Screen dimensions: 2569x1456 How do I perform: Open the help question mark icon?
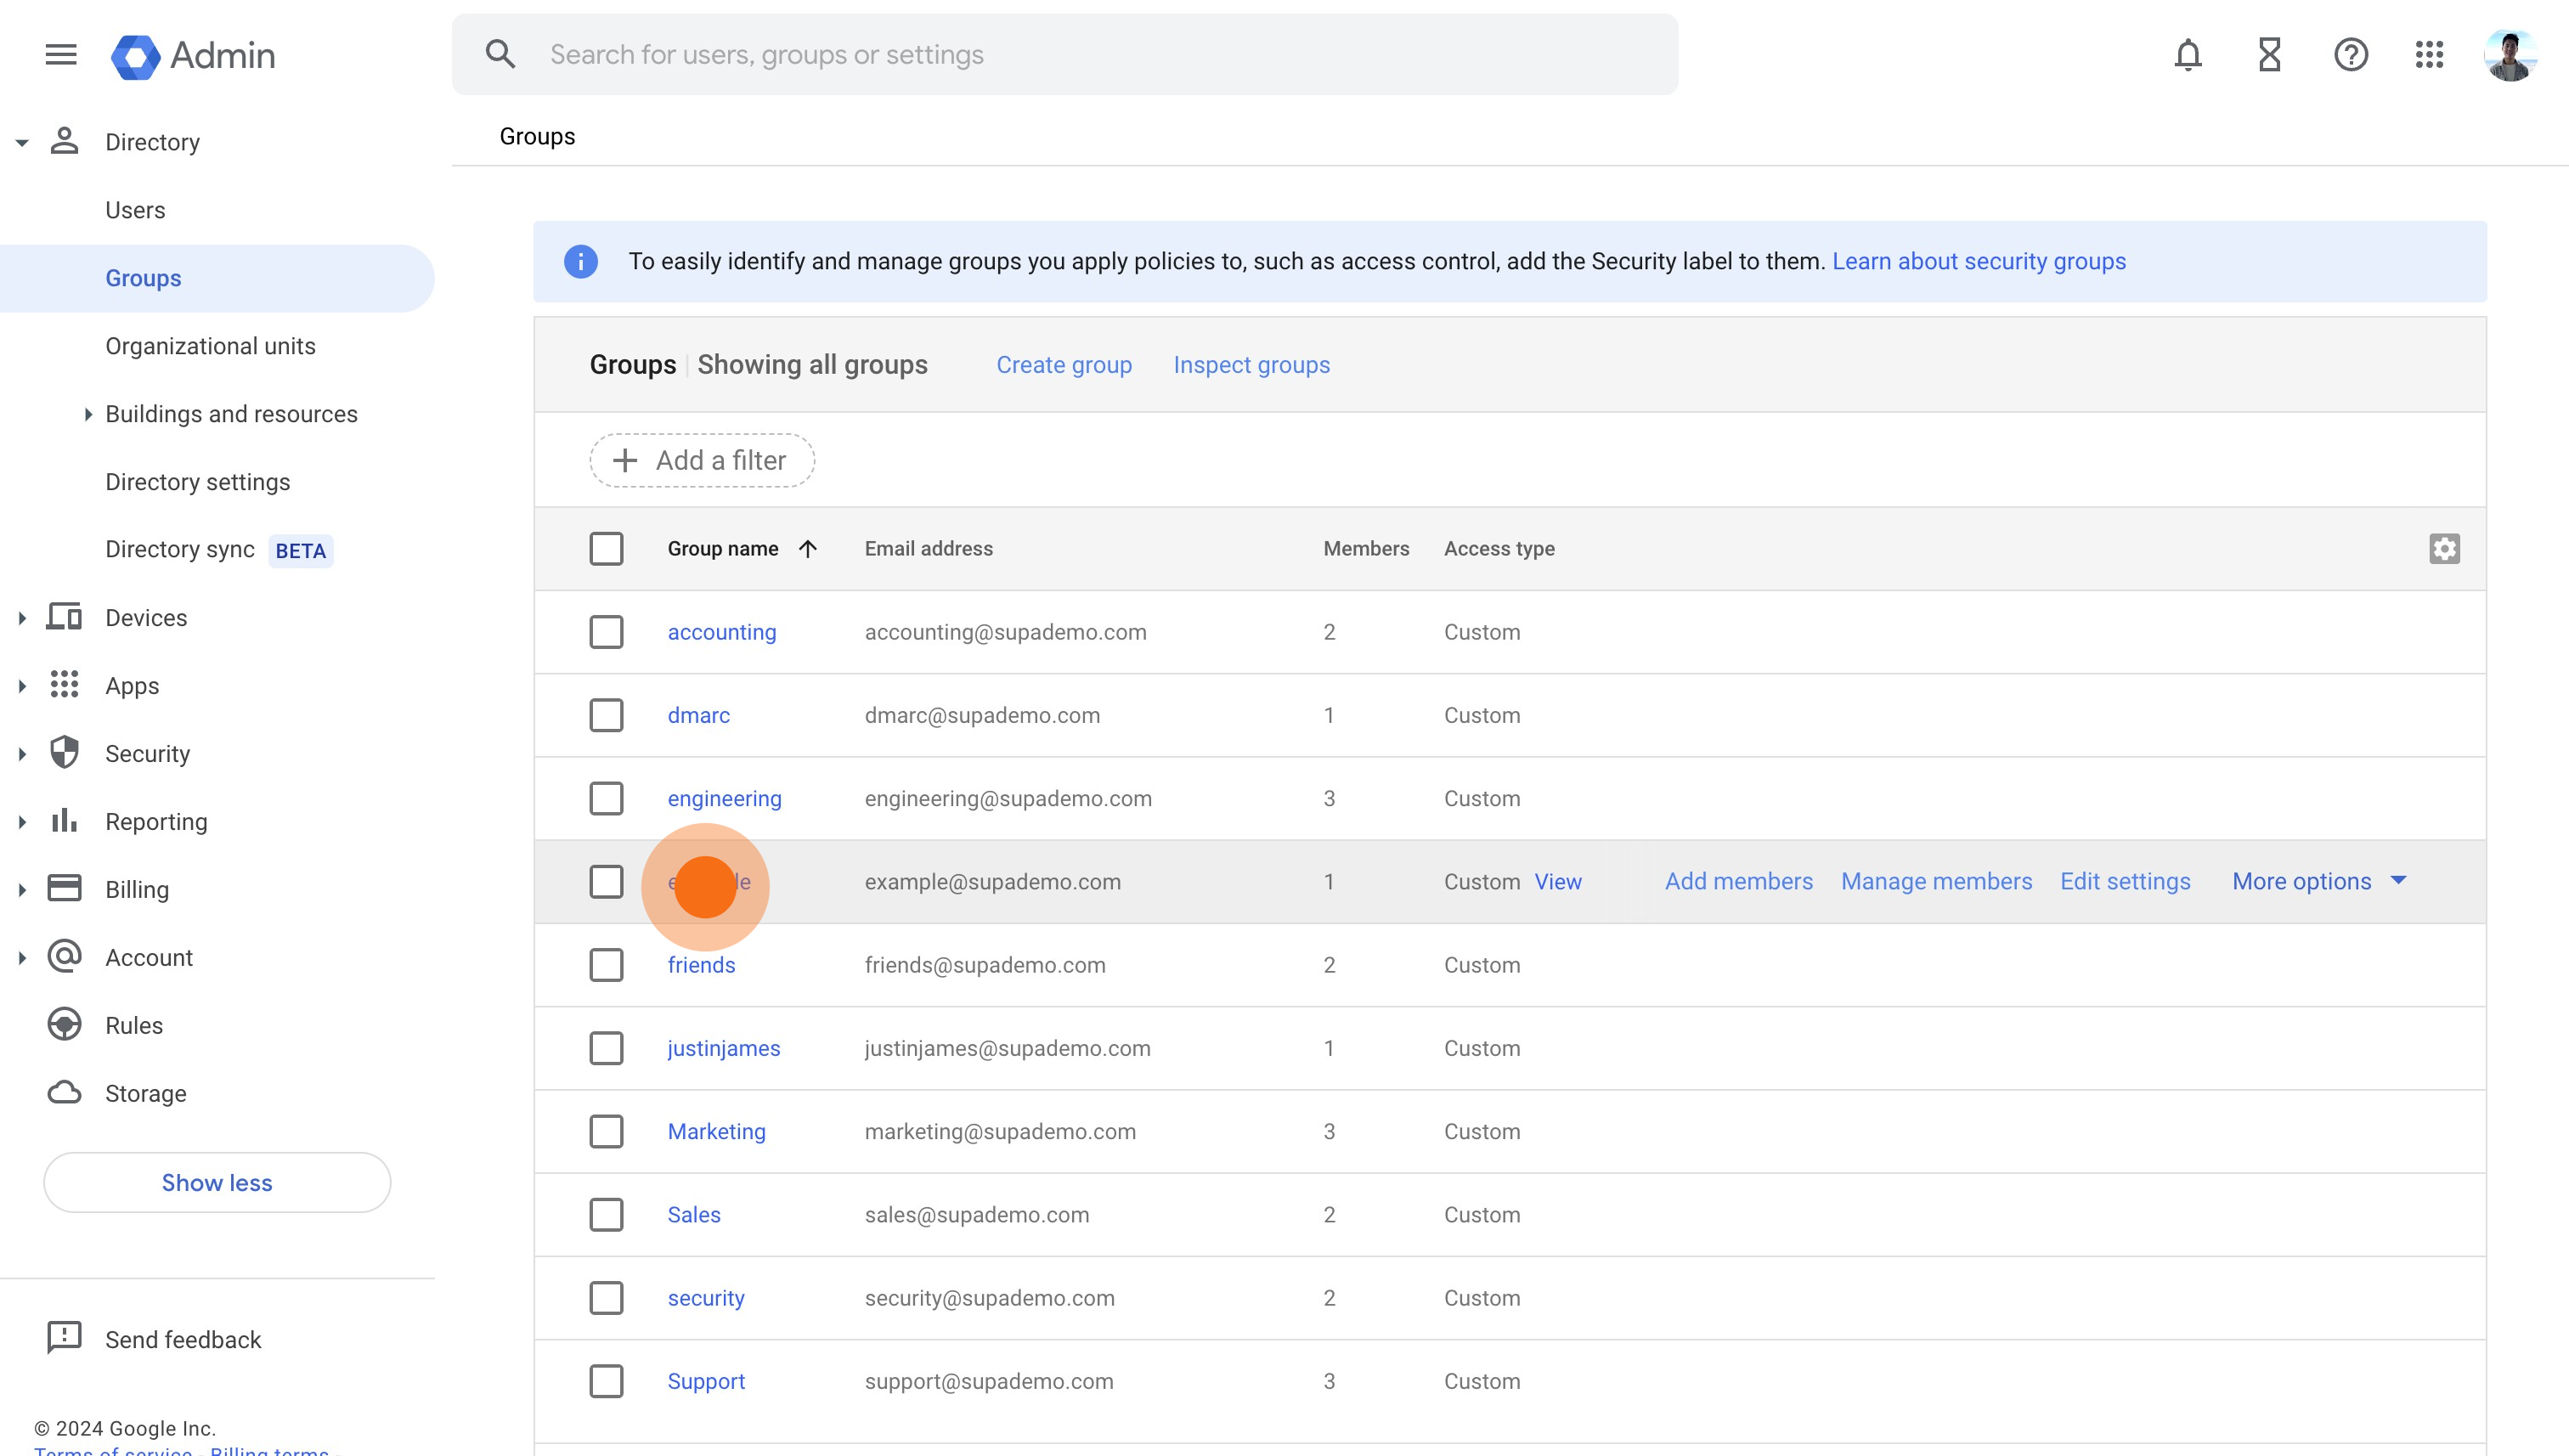pos(2350,55)
